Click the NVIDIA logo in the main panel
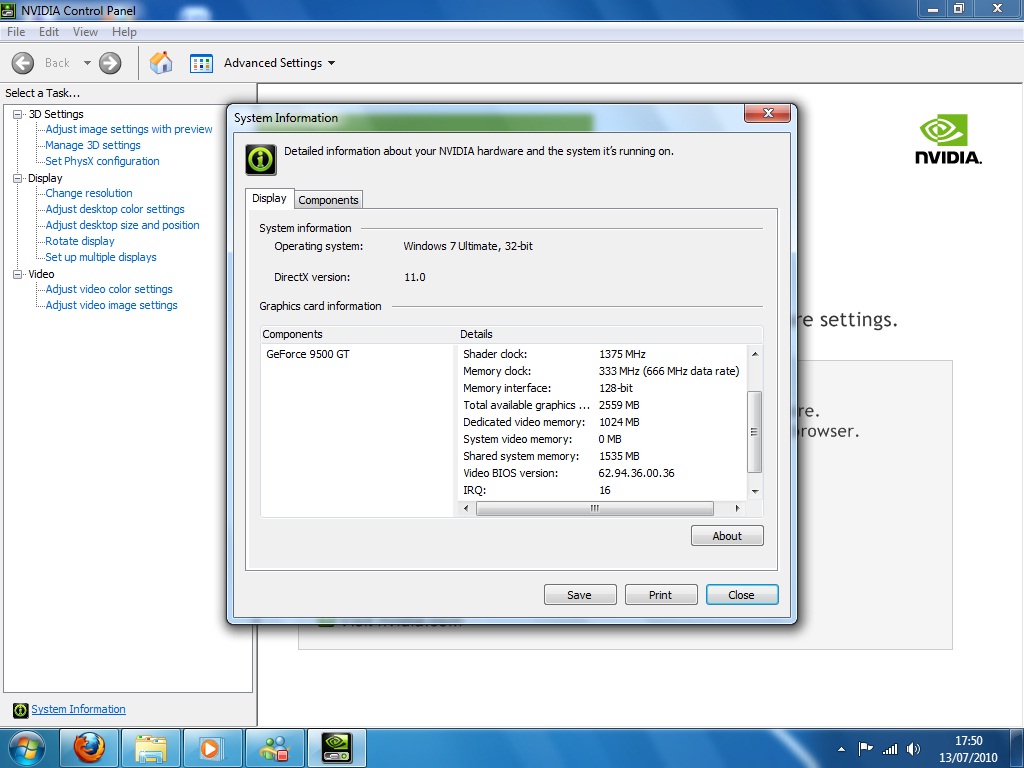1024x768 pixels. [x=948, y=140]
